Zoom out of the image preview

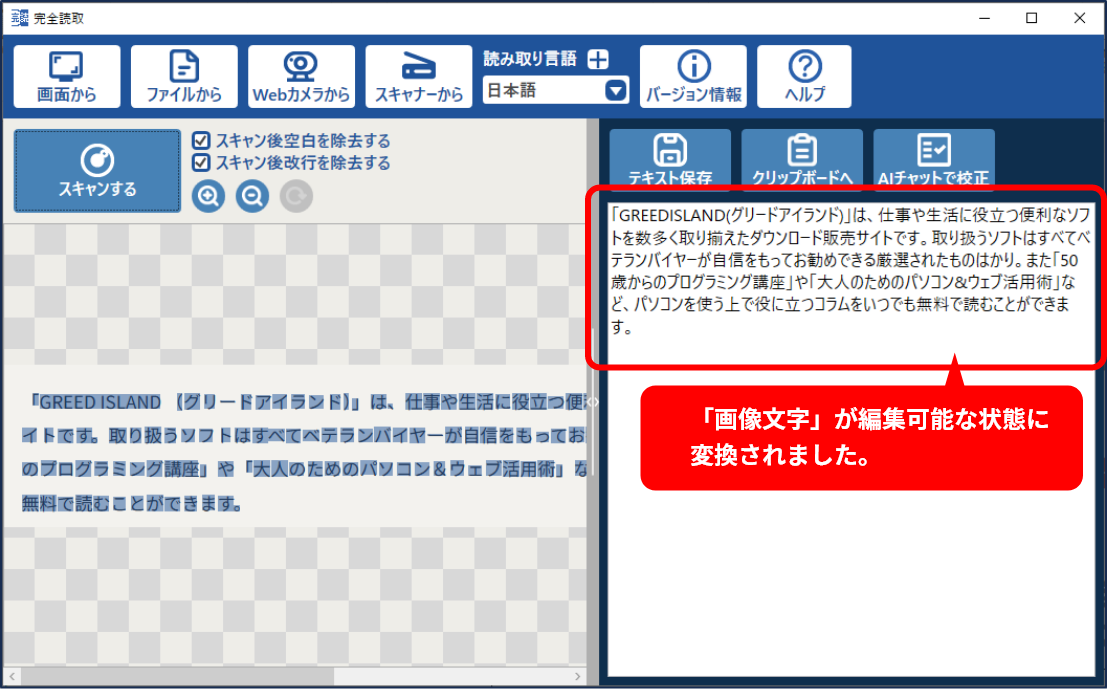(252, 196)
